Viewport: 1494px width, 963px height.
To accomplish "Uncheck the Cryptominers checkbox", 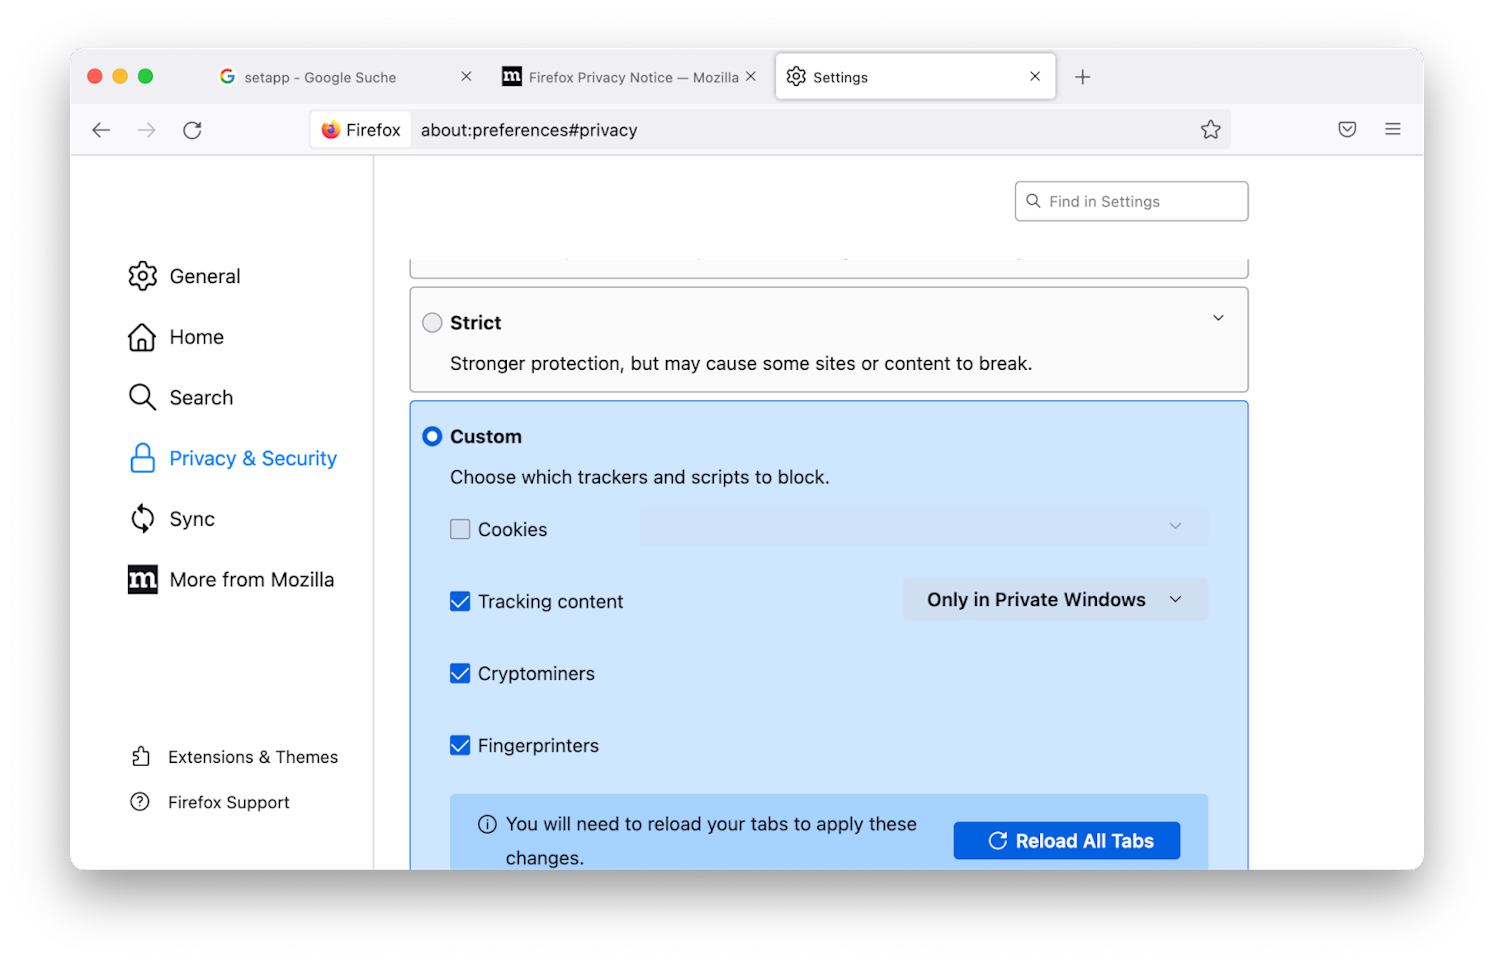I will click(460, 673).
